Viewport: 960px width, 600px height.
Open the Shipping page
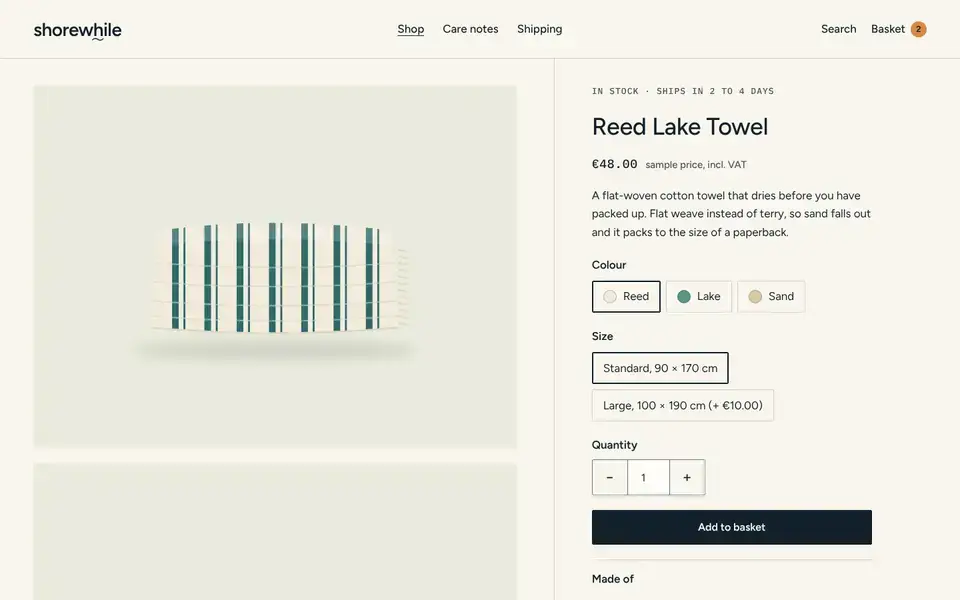539,29
